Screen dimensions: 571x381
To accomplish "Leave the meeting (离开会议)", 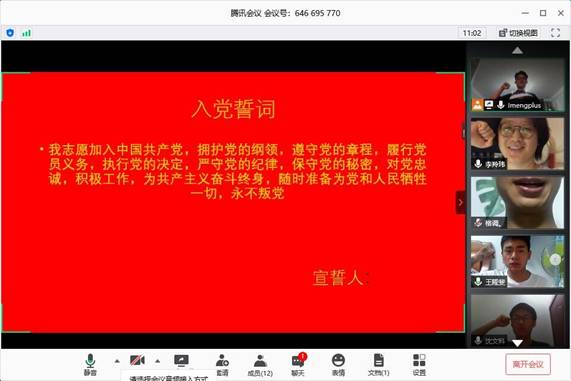I will pos(528,364).
